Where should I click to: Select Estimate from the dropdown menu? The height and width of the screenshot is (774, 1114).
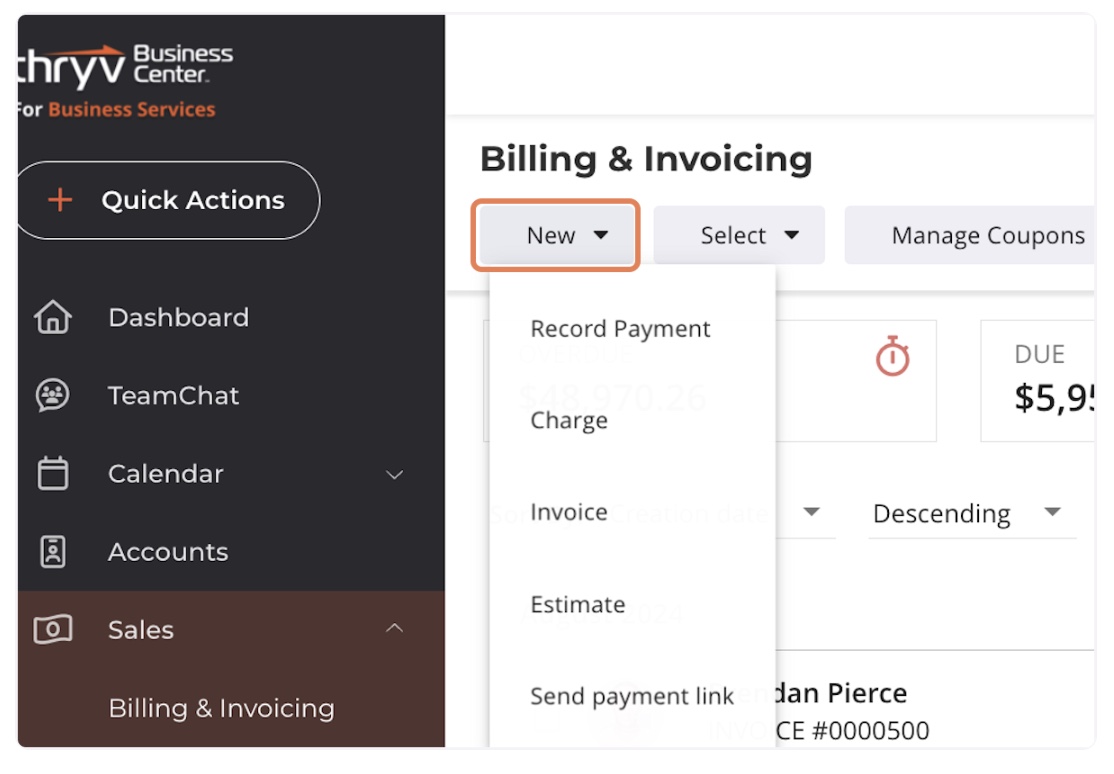click(x=578, y=604)
